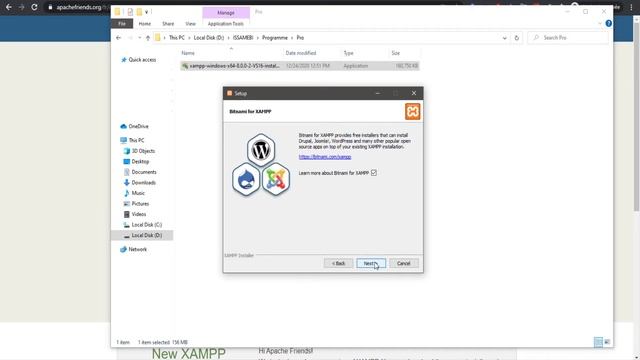
Task: Open Explorer help question mark icon
Action: pos(608,24)
